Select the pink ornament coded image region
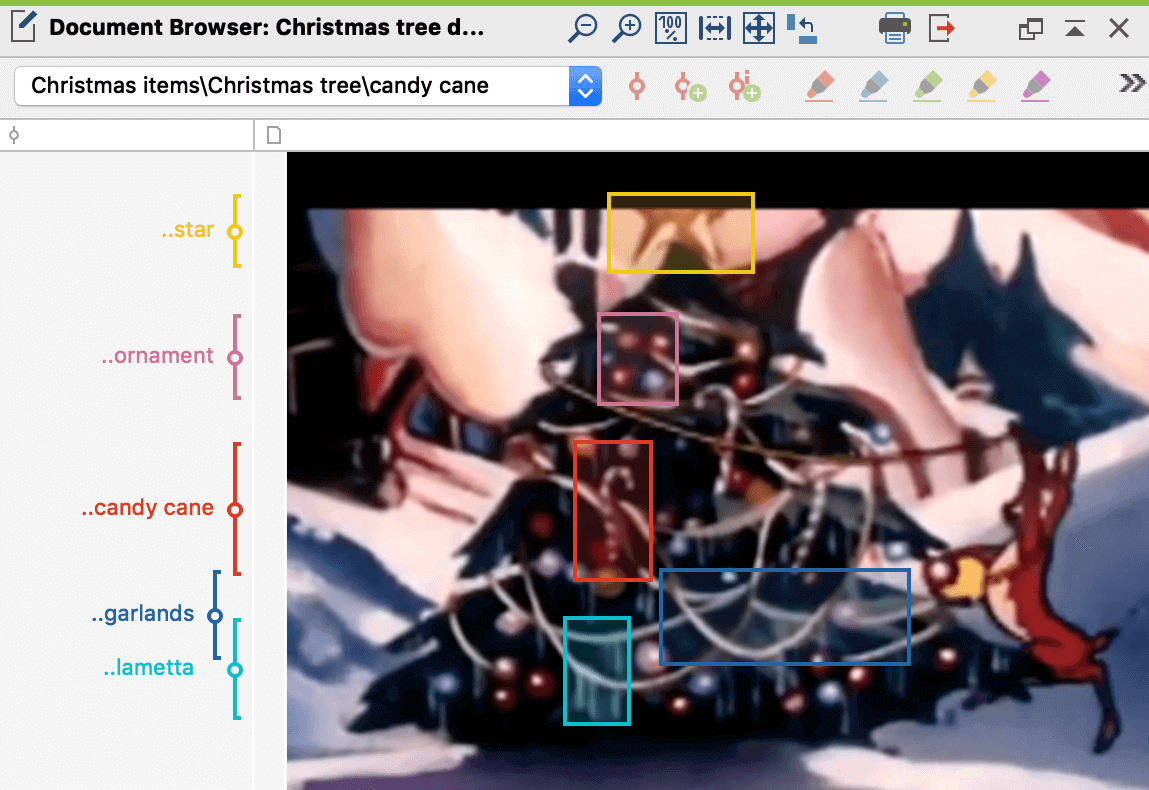 coord(638,359)
